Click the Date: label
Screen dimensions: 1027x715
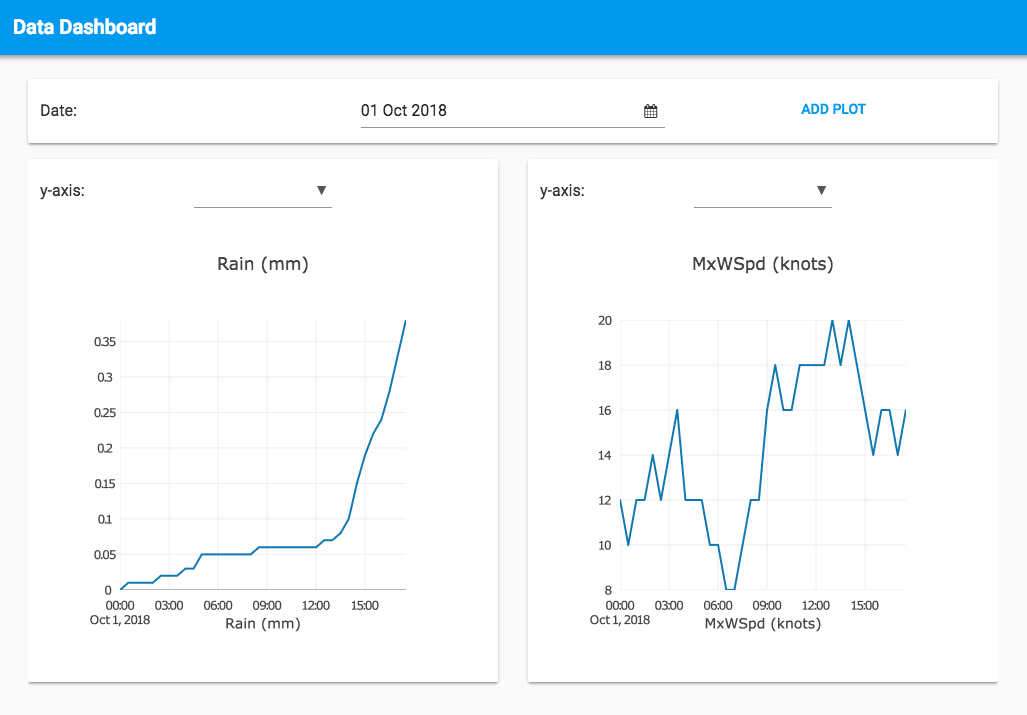(x=58, y=111)
